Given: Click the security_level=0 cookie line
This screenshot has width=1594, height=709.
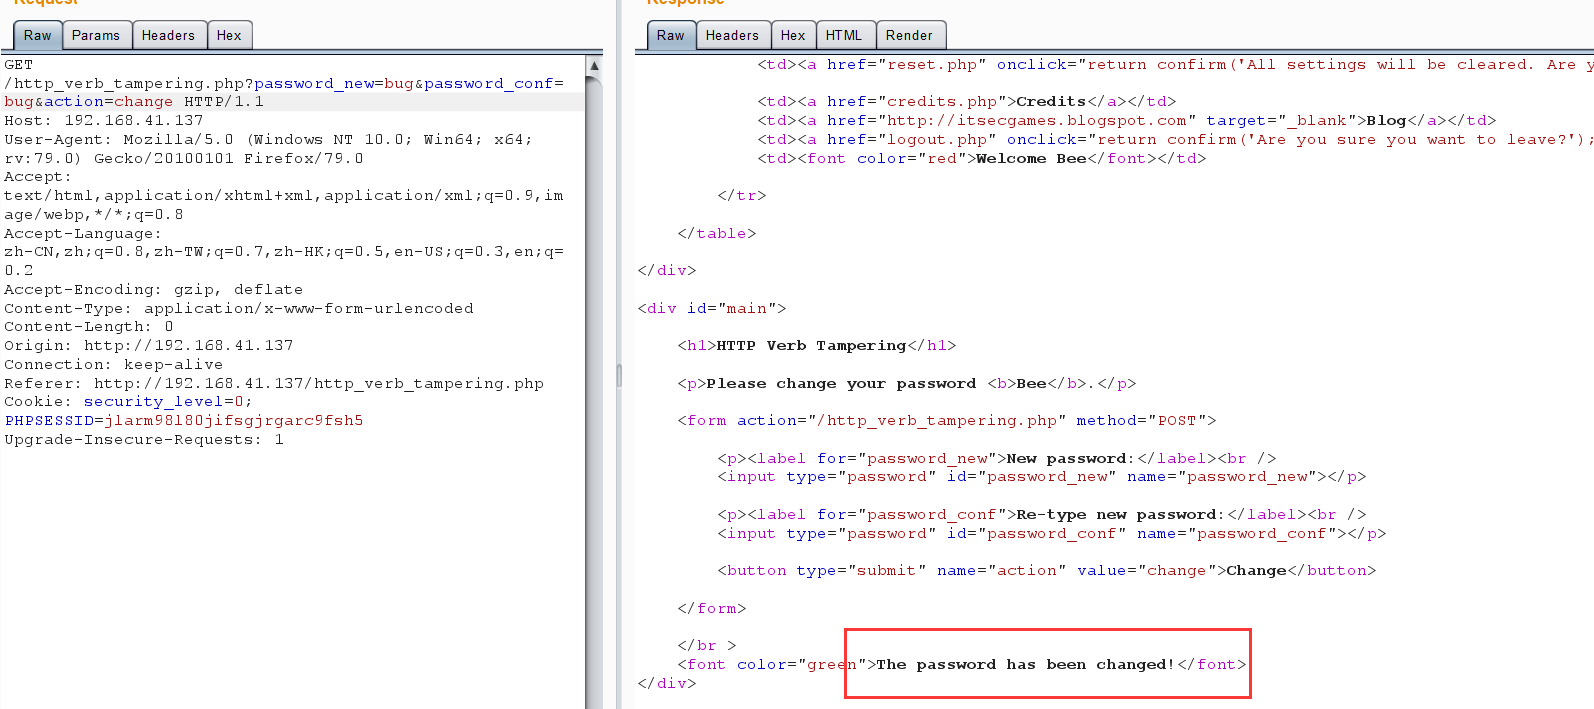Looking at the screenshot, I should tap(129, 401).
